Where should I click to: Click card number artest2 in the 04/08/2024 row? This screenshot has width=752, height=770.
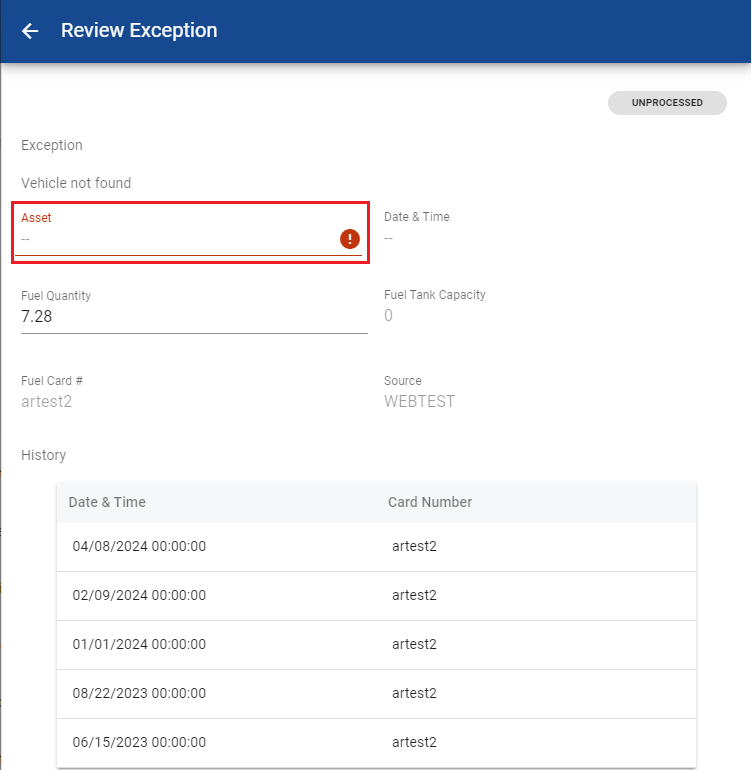[x=414, y=547]
